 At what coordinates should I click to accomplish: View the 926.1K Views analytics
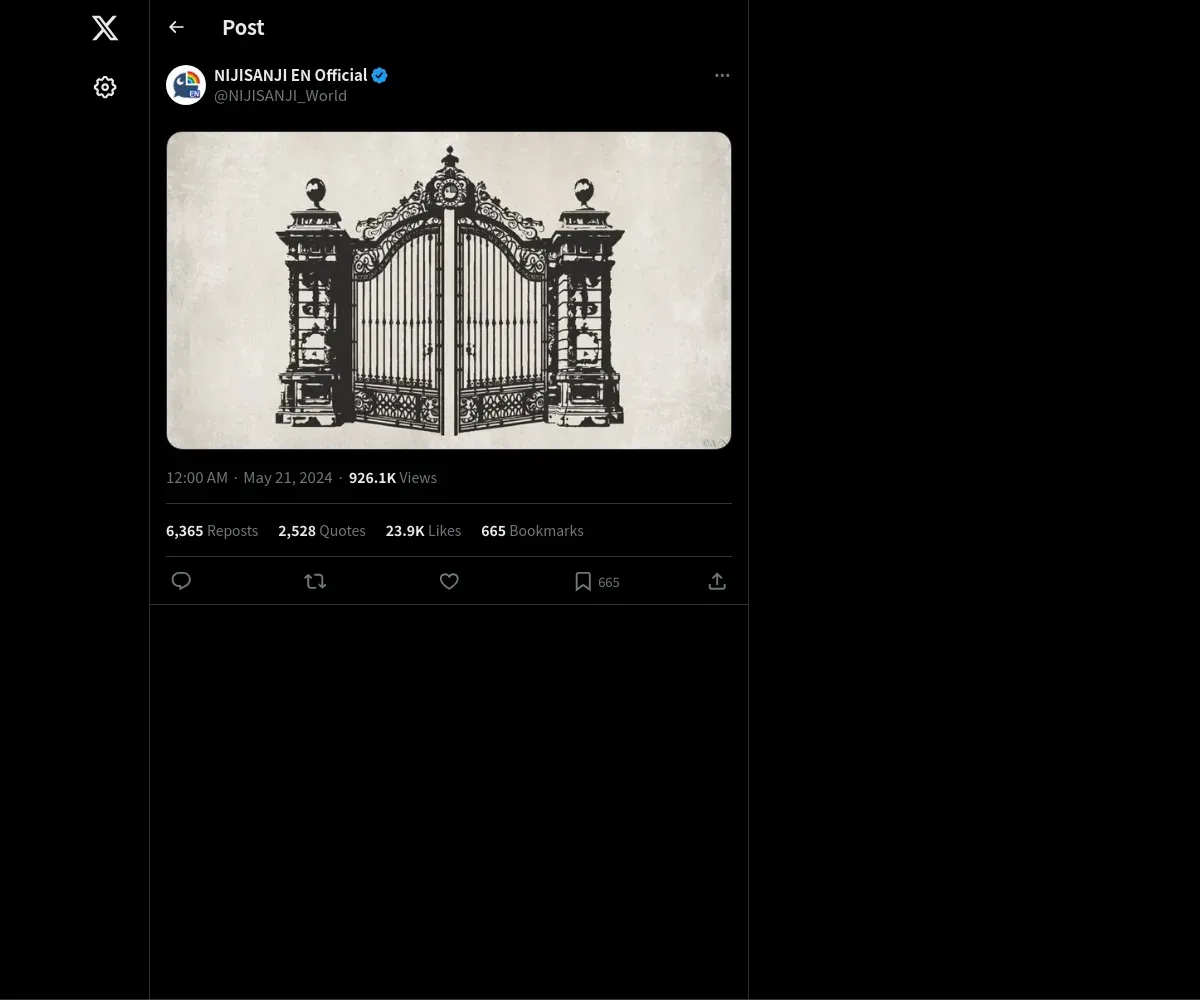(x=393, y=478)
